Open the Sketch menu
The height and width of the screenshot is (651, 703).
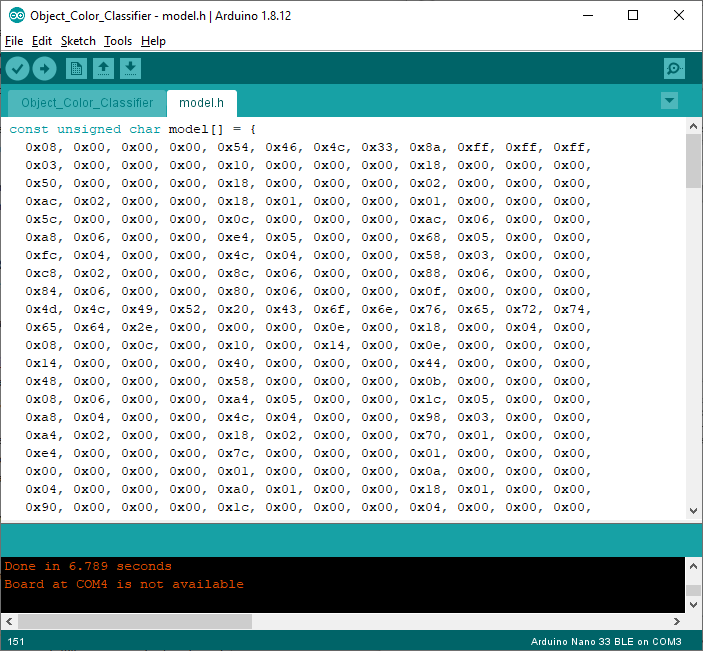[x=78, y=41]
